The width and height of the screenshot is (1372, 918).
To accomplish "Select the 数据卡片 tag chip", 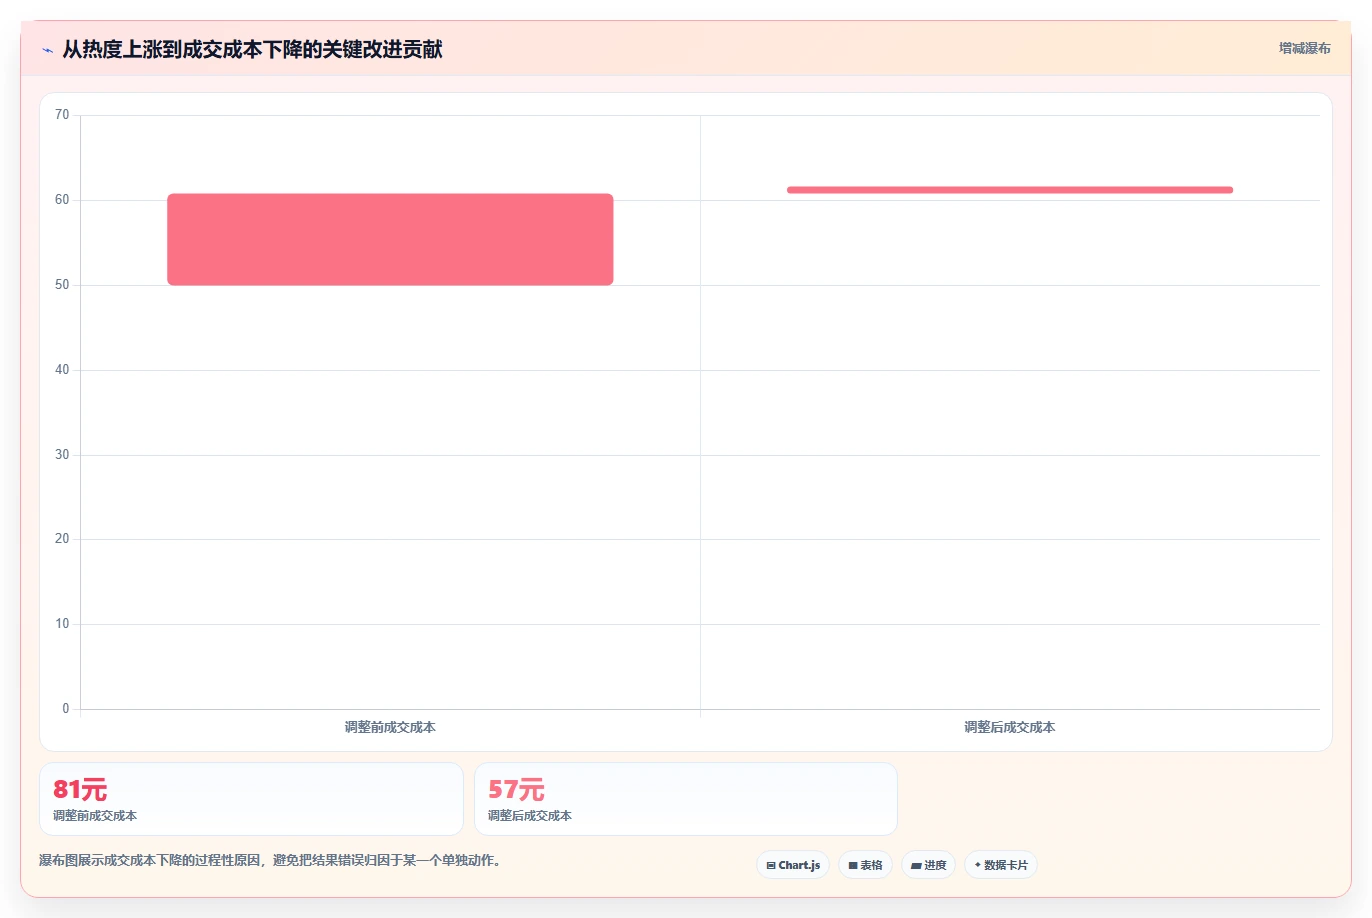I will pos(1001,865).
